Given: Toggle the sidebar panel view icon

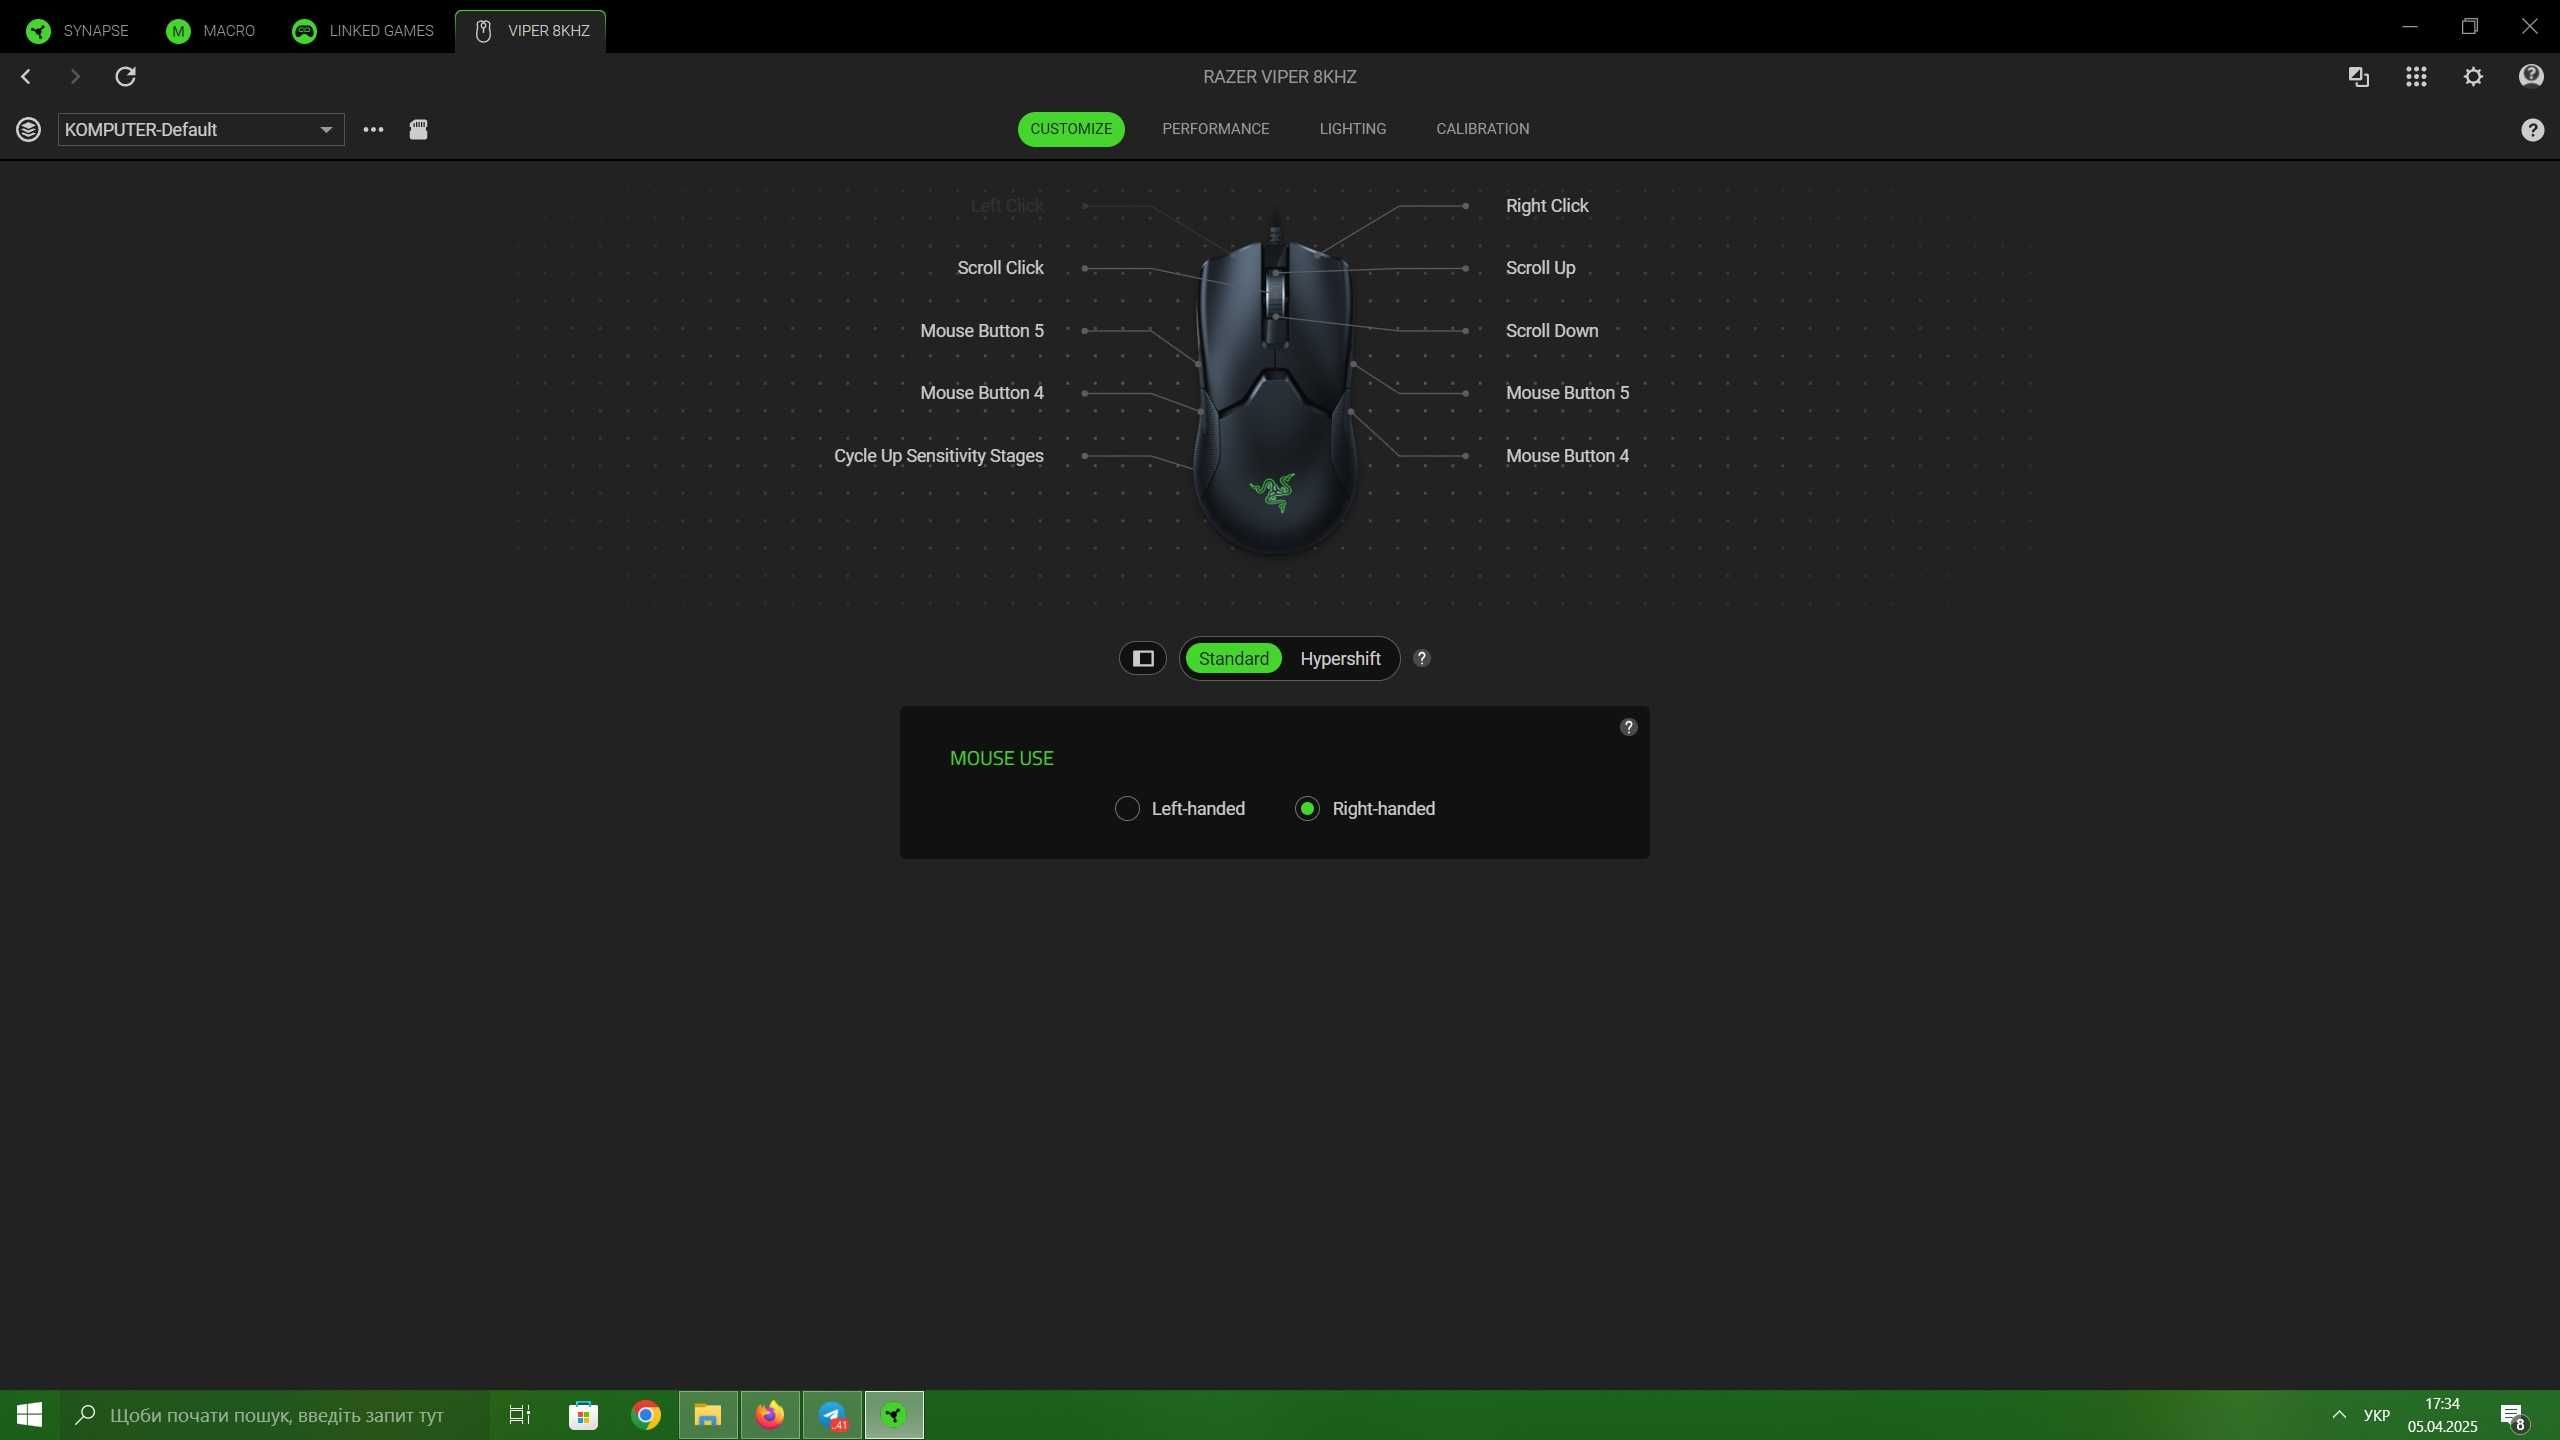Looking at the screenshot, I should 1142,658.
